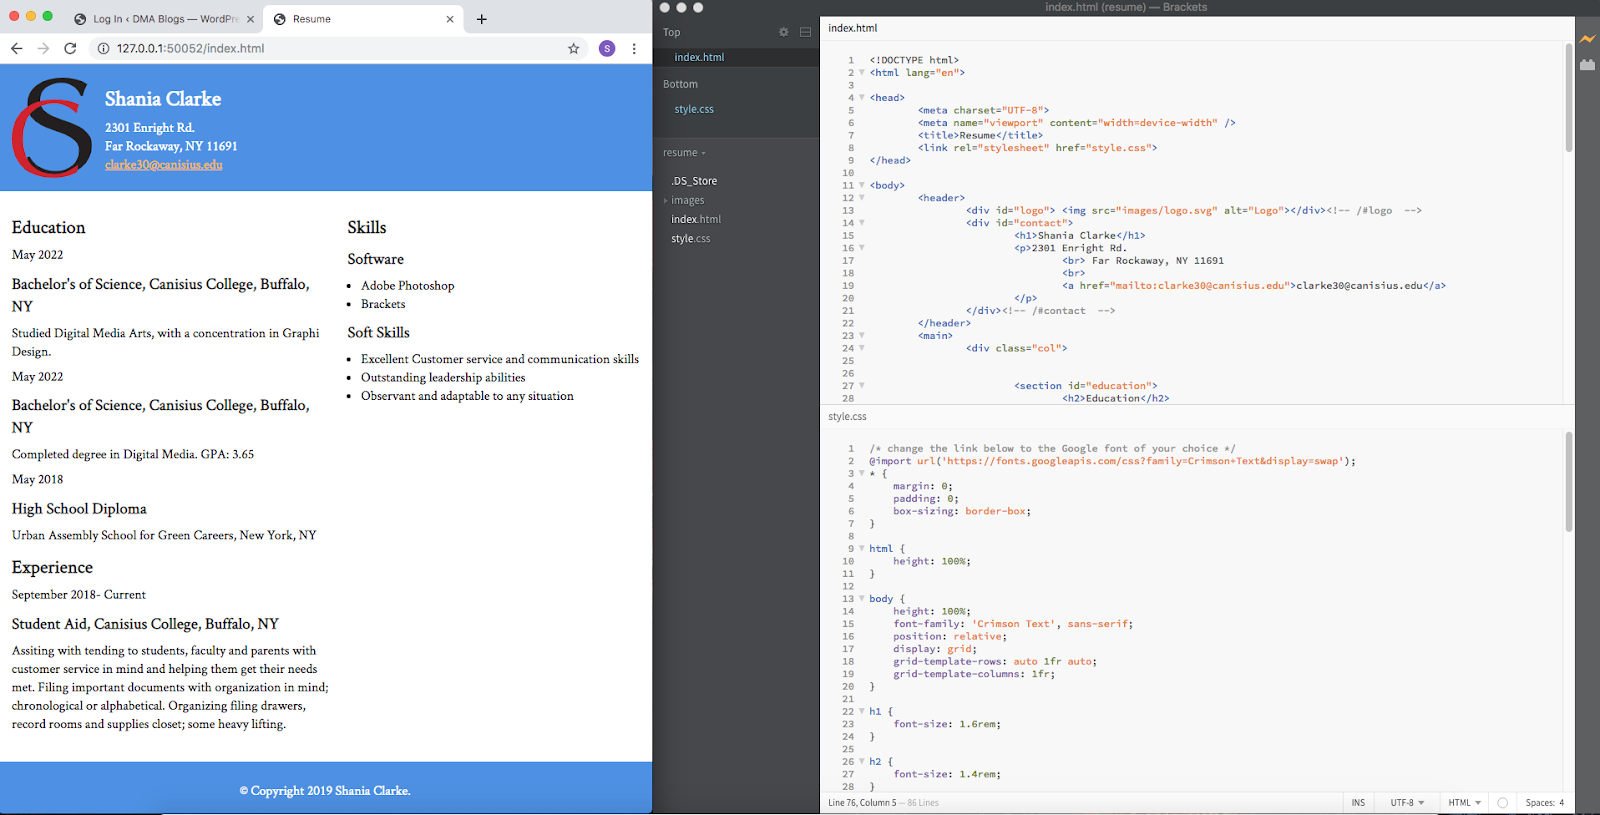
Task: Collapse the html rule at style.css line 9
Action: point(862,548)
